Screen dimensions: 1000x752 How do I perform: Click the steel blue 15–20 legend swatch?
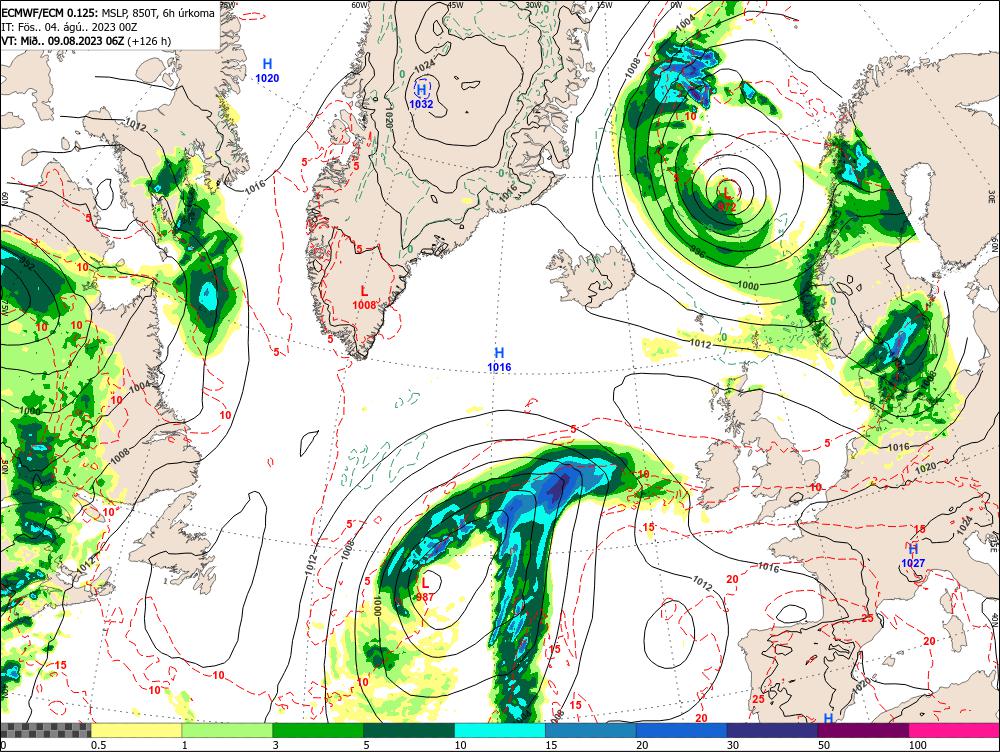(591, 730)
